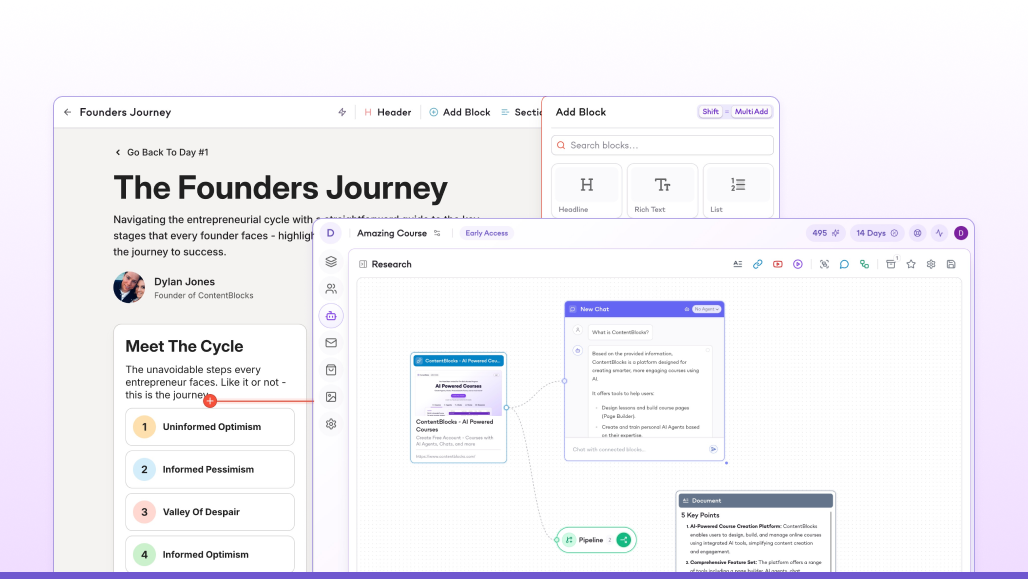Add a YouTube block from Research toolbar
Viewport: 1028px width, 579px height.
[778, 264]
